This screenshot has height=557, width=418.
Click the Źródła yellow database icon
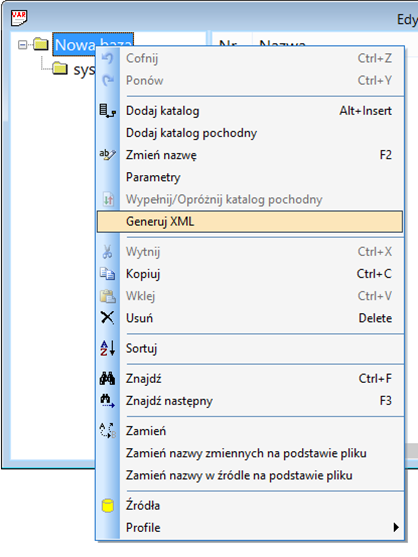pos(108,505)
